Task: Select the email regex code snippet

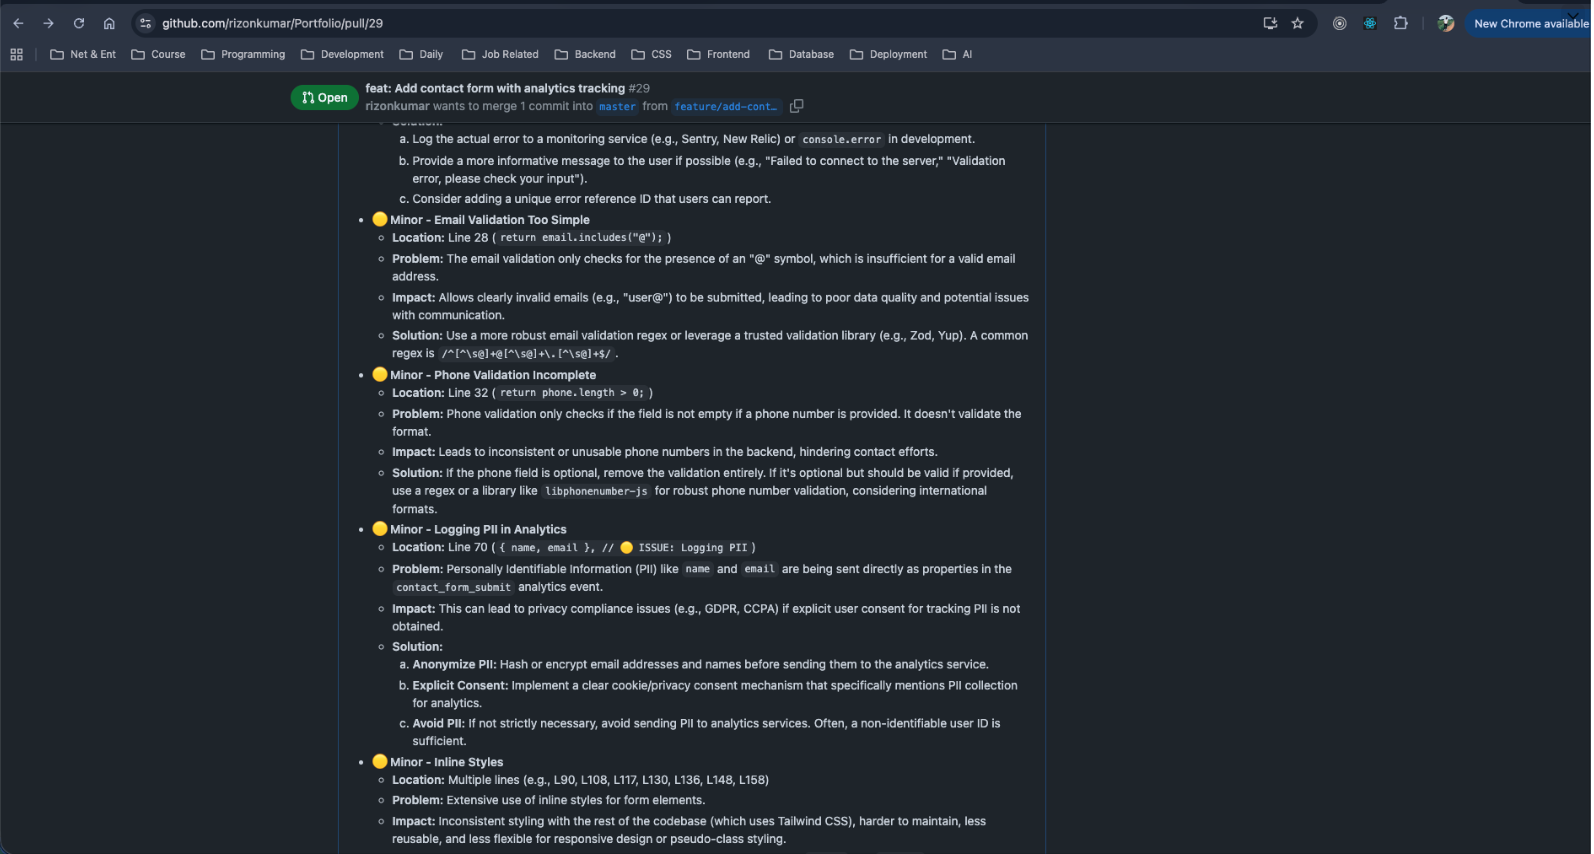Action: tap(525, 354)
